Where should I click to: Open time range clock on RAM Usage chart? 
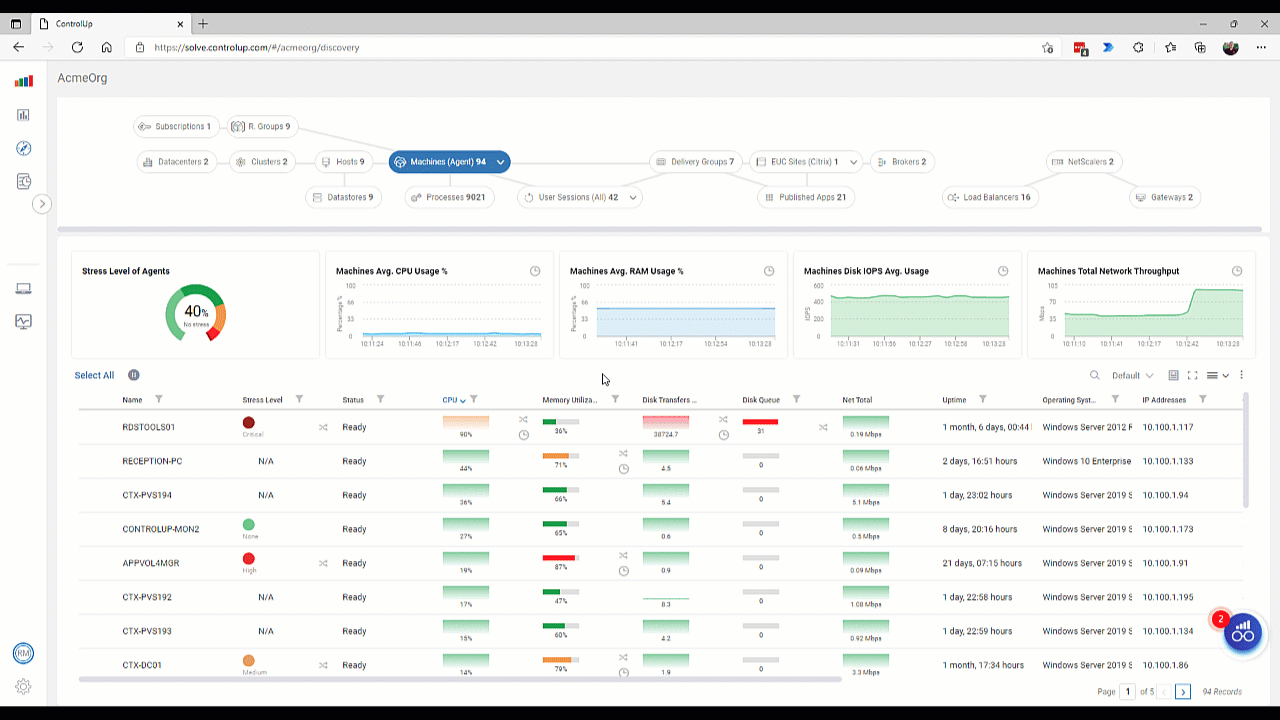click(769, 271)
